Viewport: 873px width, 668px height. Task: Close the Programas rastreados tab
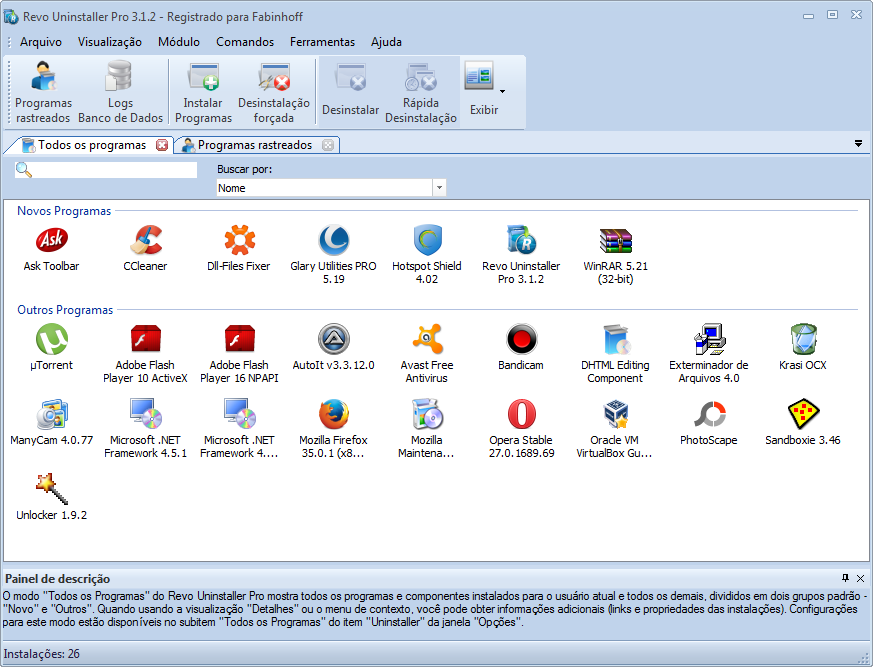click(x=328, y=145)
